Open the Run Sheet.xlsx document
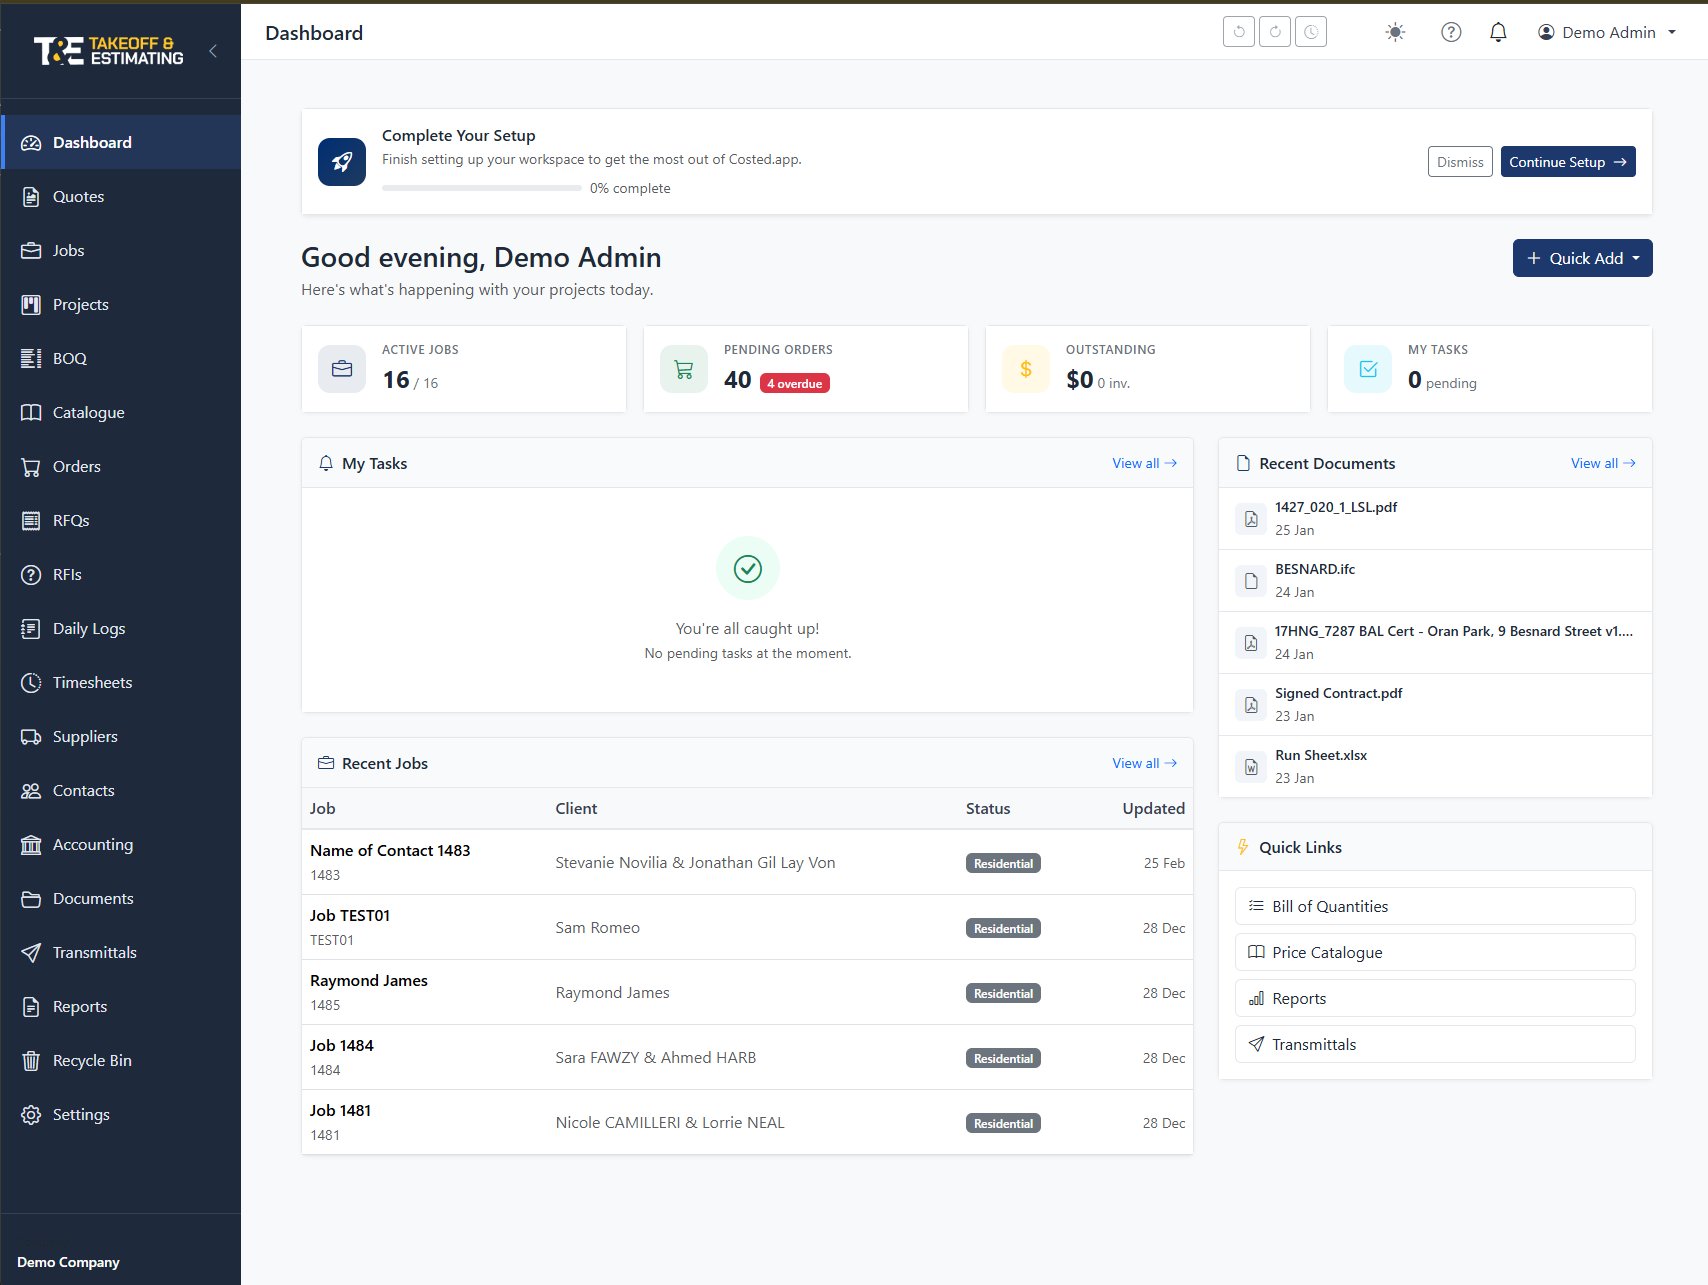The image size is (1708, 1285). (x=1435, y=766)
